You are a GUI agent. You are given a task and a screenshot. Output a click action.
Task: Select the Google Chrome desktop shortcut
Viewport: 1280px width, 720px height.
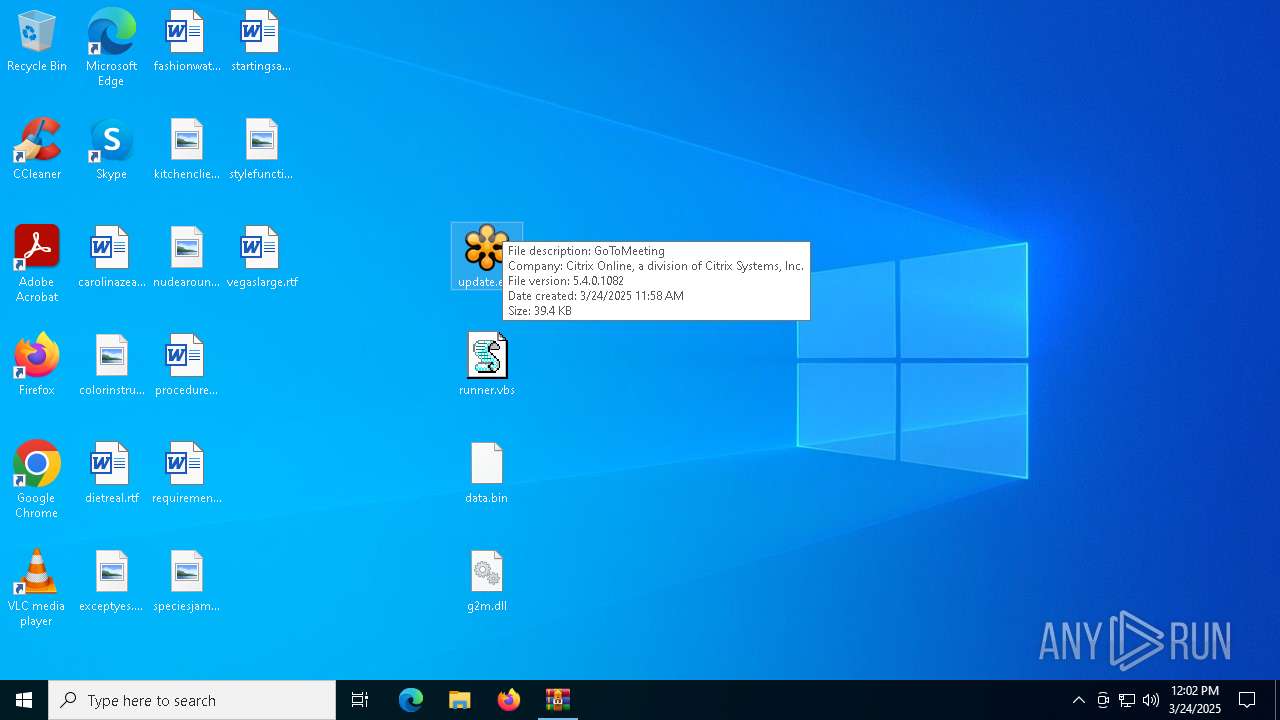(x=37, y=480)
